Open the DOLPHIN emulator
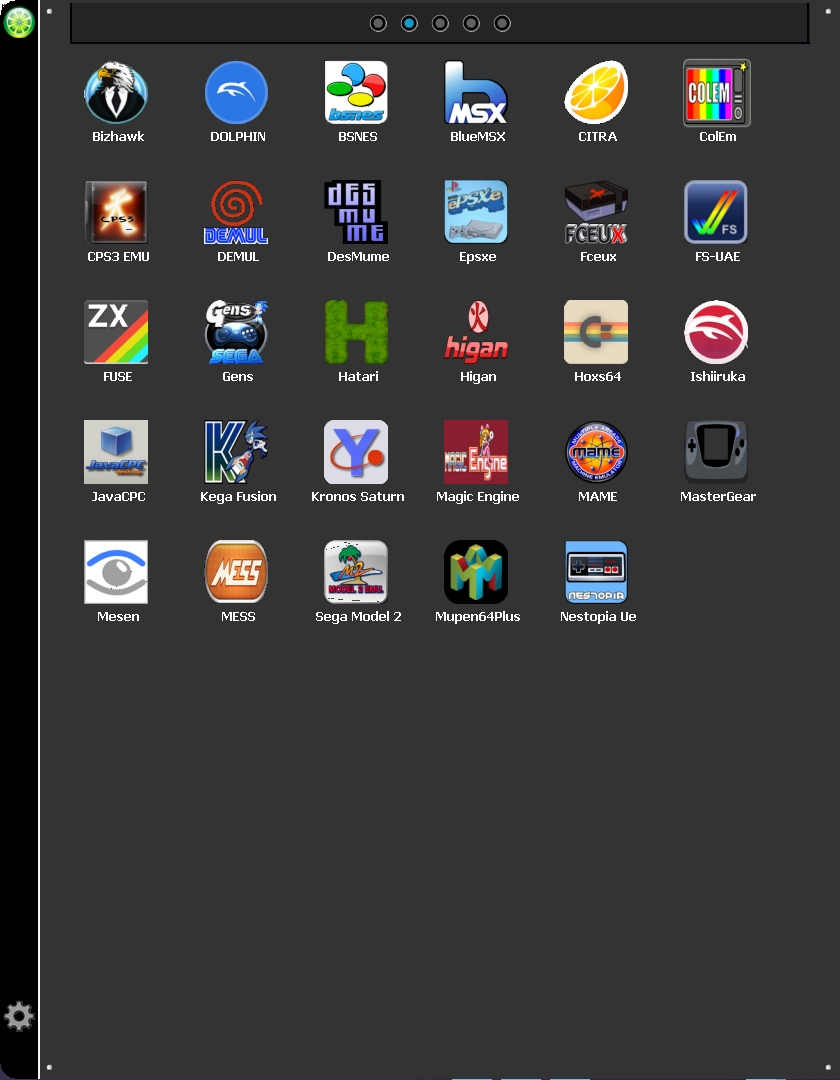 tap(237, 93)
